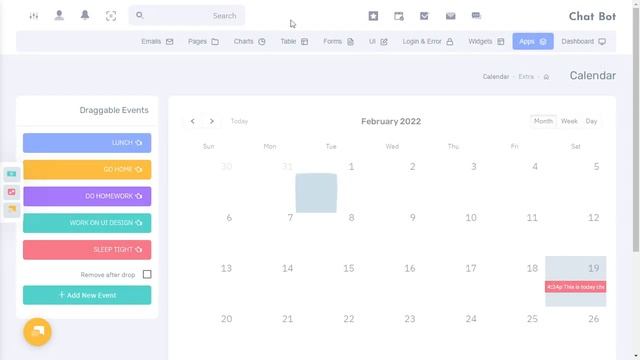Open the Emails menu
This screenshot has width=640, height=360.
pos(157,42)
